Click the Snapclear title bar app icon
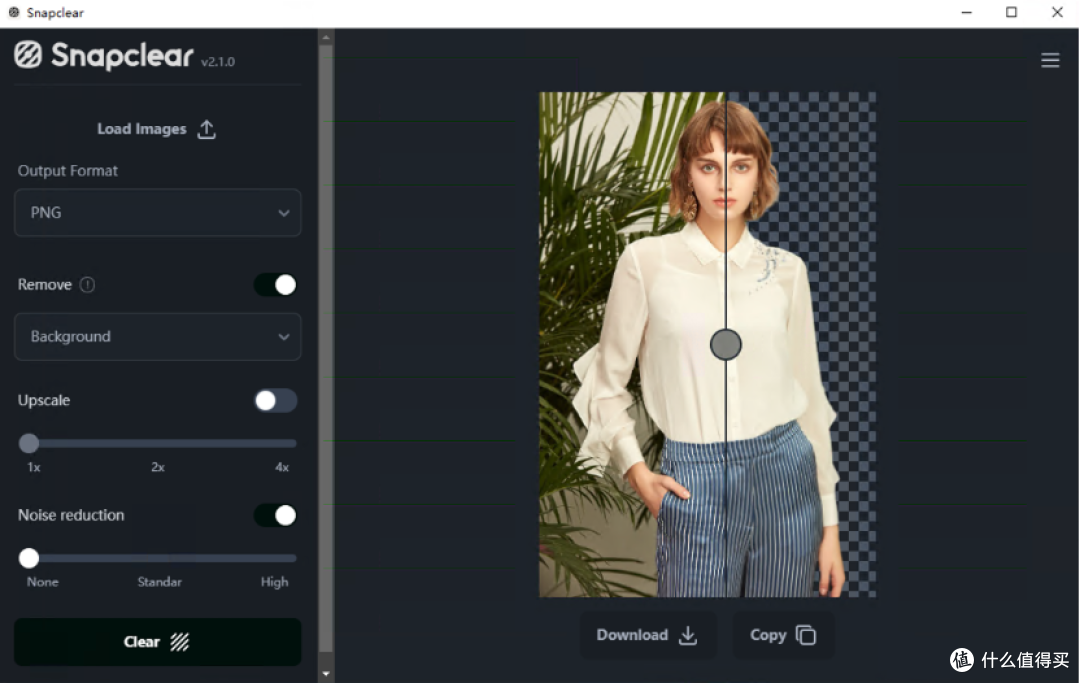The image size is (1080, 683). pos(14,12)
